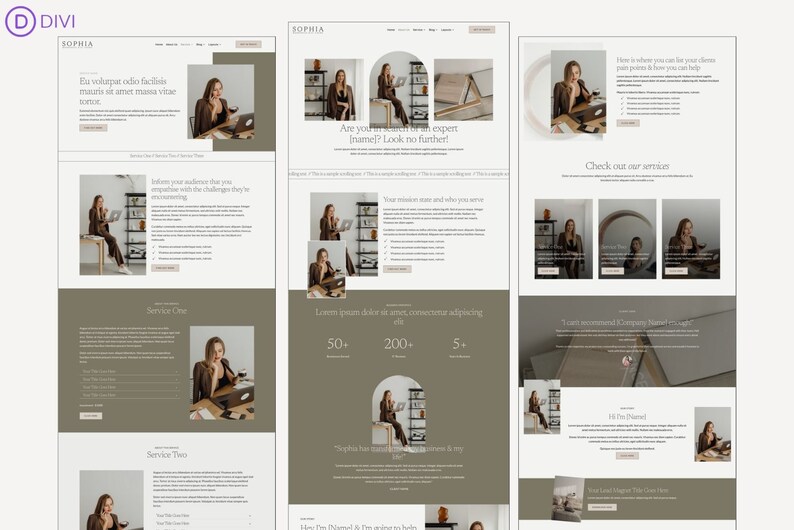Click the Sophia logo in left mockup
This screenshot has width=794, height=530.
coord(77,45)
